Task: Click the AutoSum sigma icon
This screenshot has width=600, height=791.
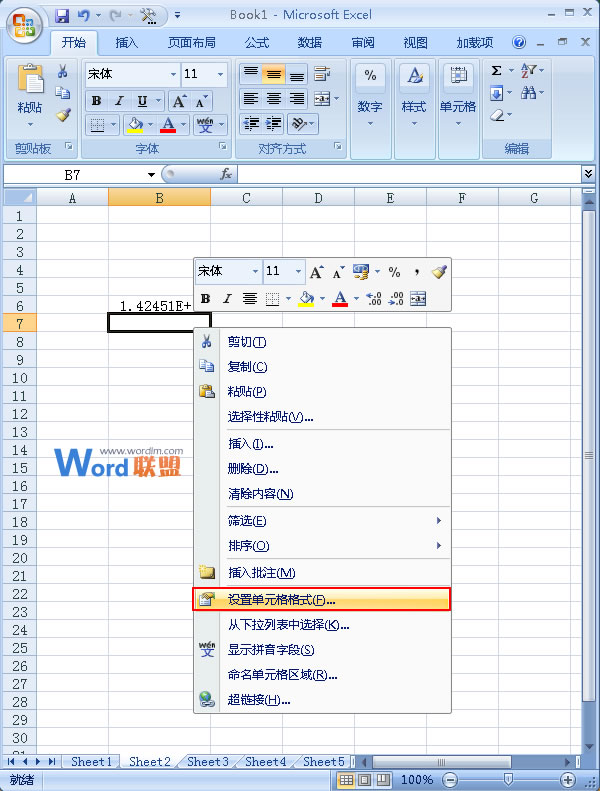Action: [x=496, y=71]
